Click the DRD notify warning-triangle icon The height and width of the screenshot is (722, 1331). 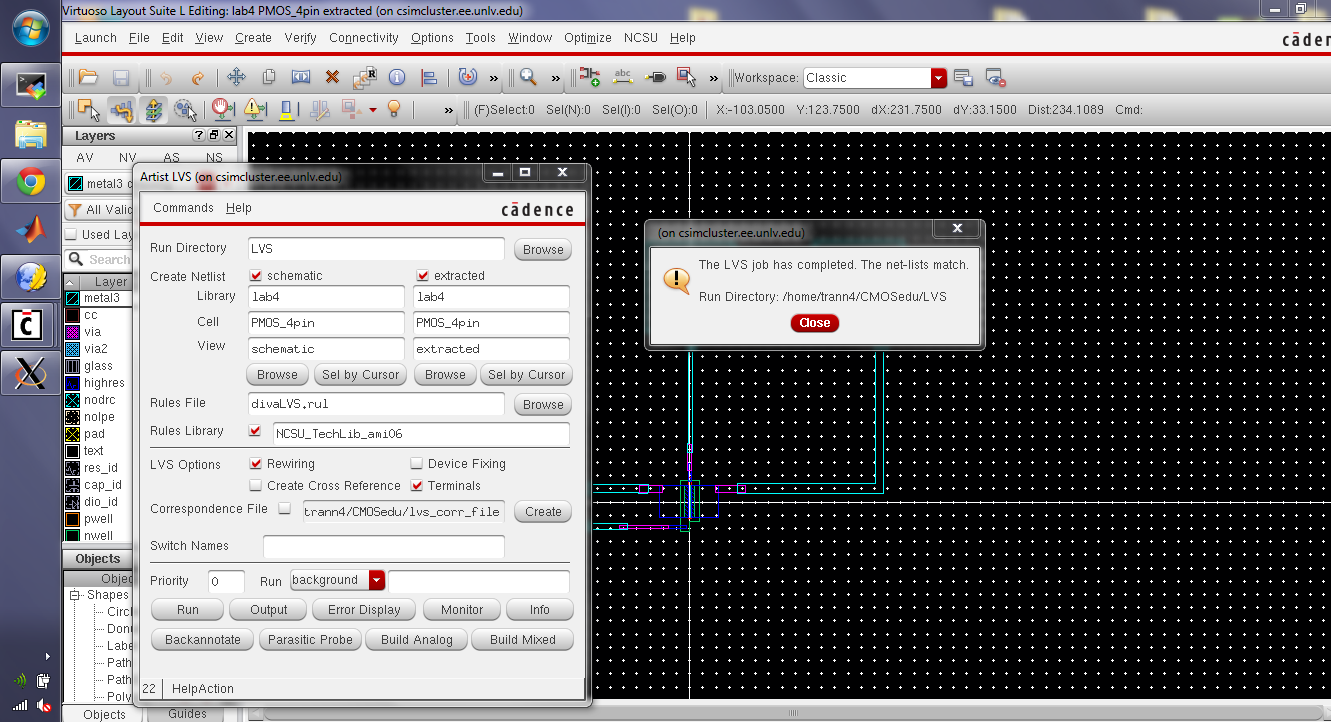tap(254, 109)
